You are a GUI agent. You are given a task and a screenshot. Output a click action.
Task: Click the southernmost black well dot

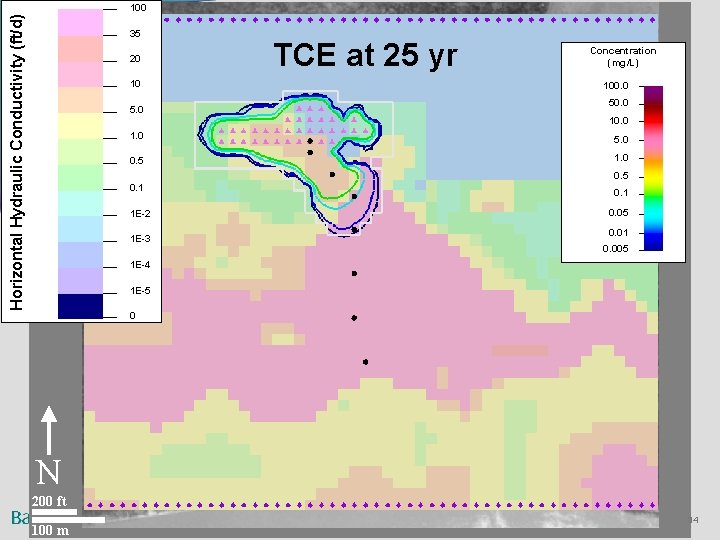coord(366,362)
